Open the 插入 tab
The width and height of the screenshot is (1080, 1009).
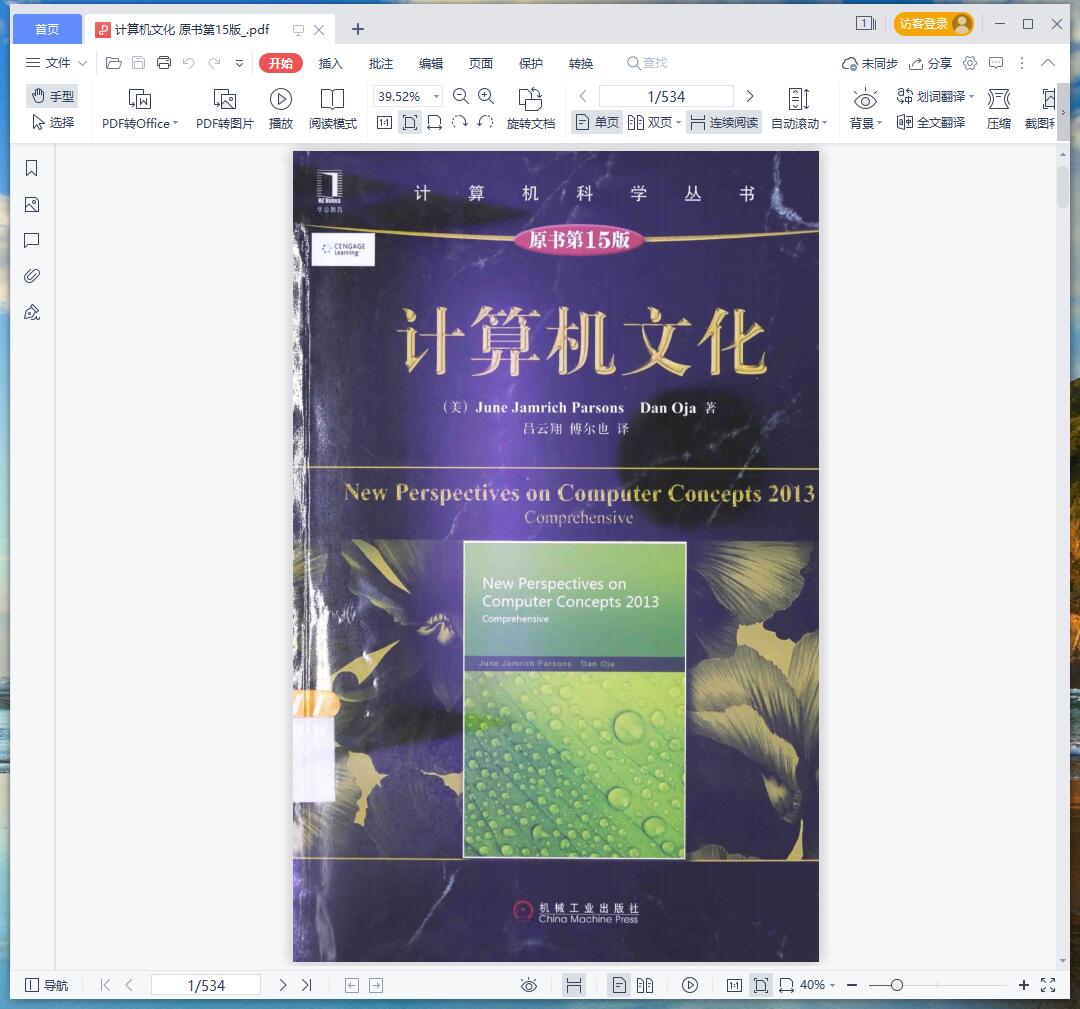pyautogui.click(x=331, y=63)
